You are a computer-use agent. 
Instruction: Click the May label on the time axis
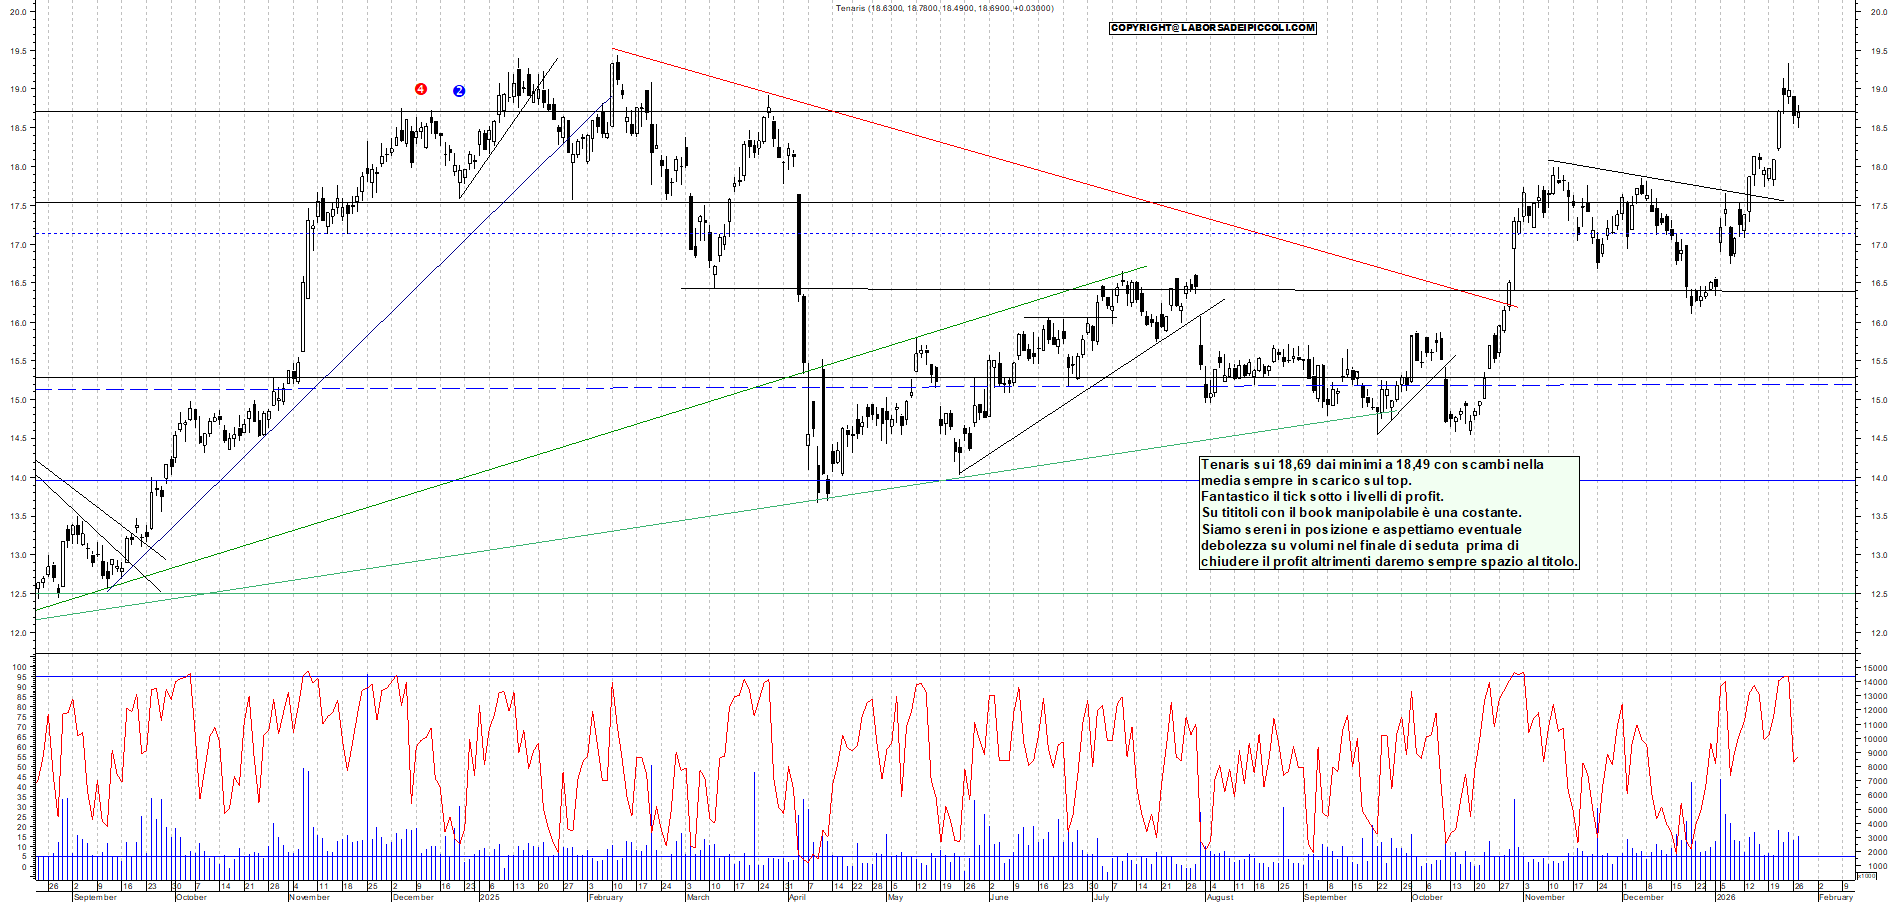coord(895,897)
